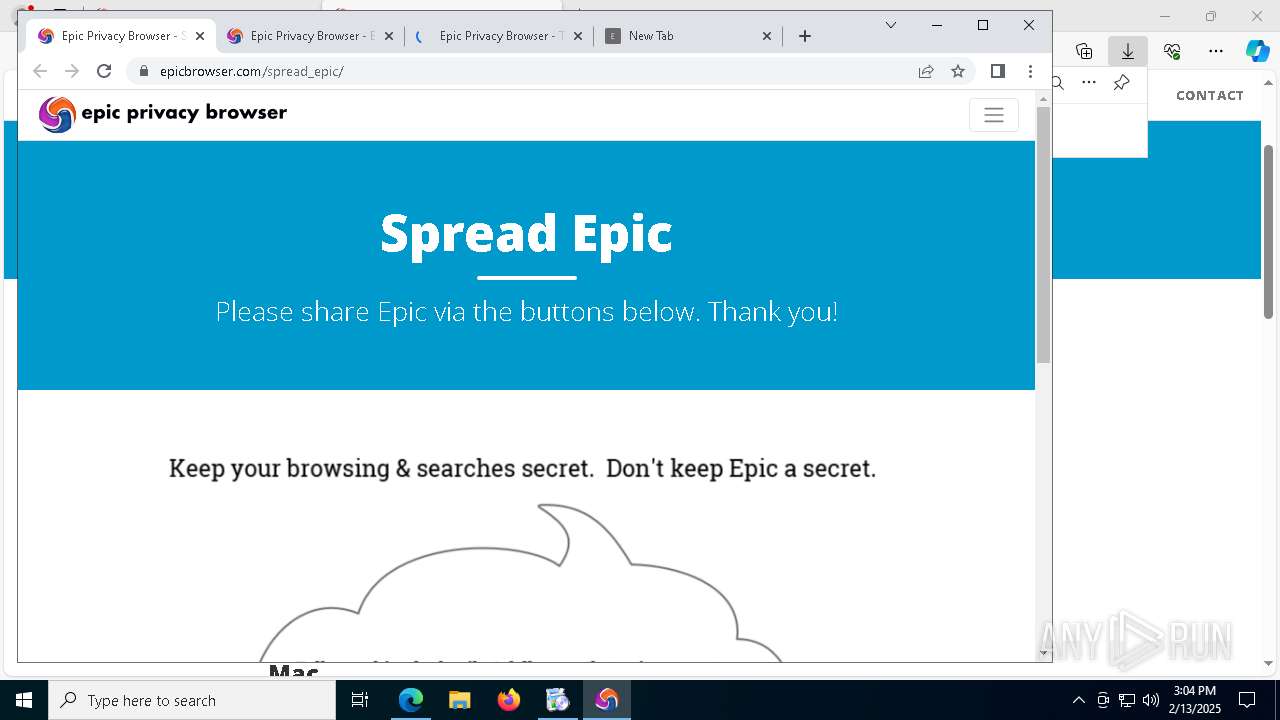Click the taskbar search box
Viewport: 1280px width, 720px height.
point(192,700)
